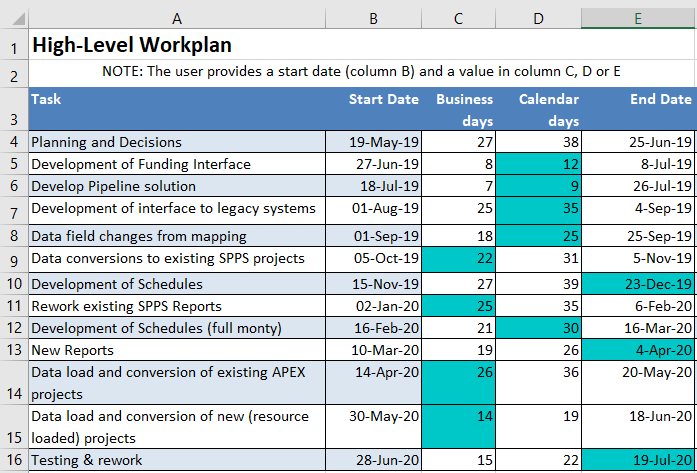Click end date cell 19-Jul-20

pos(638,460)
